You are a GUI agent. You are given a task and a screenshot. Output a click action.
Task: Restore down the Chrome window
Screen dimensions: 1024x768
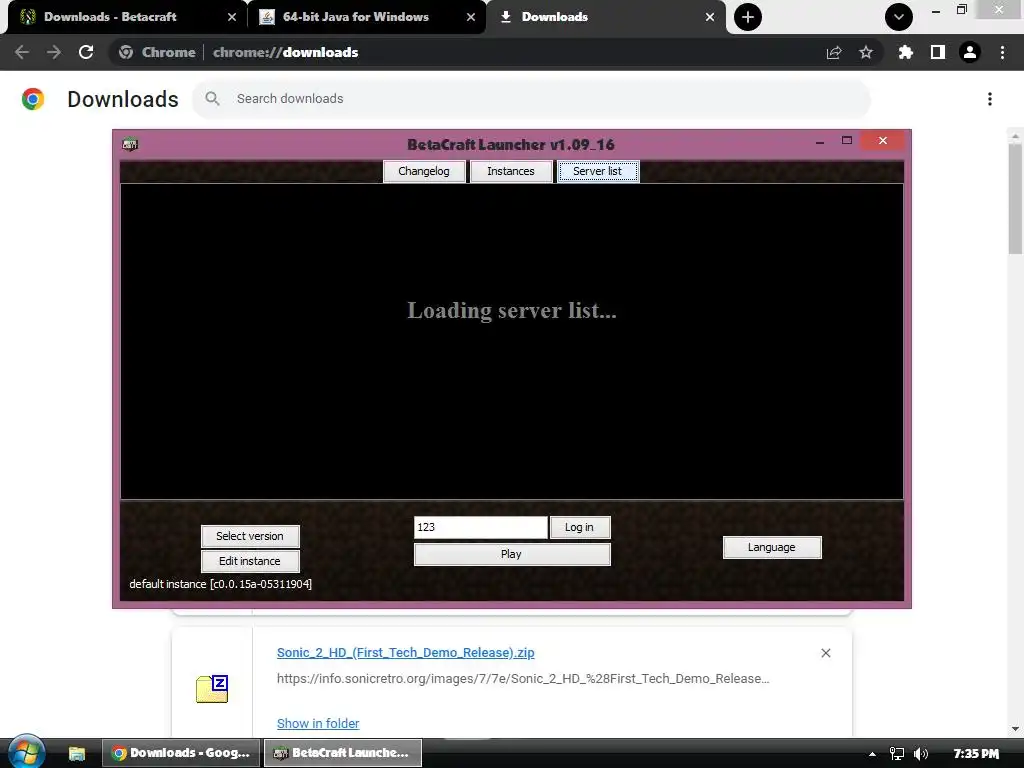tap(961, 10)
